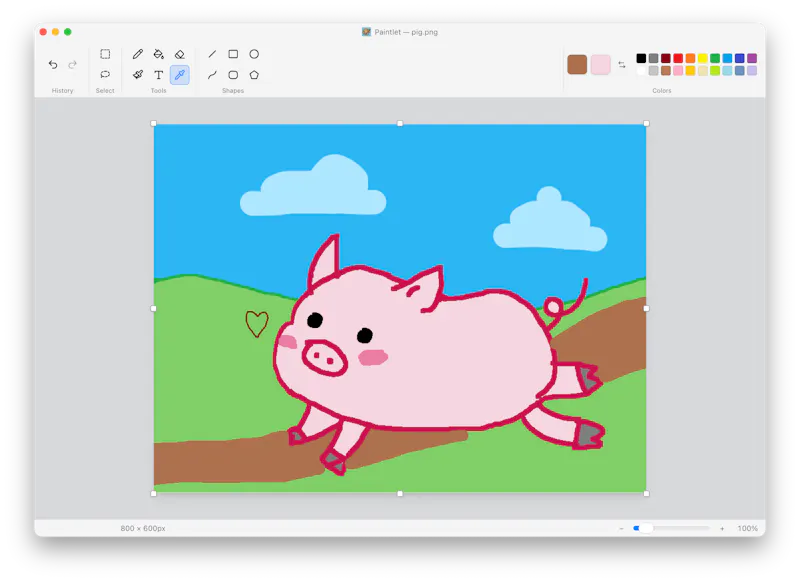Select the Brush tool
The image size is (800, 582).
tap(138, 75)
